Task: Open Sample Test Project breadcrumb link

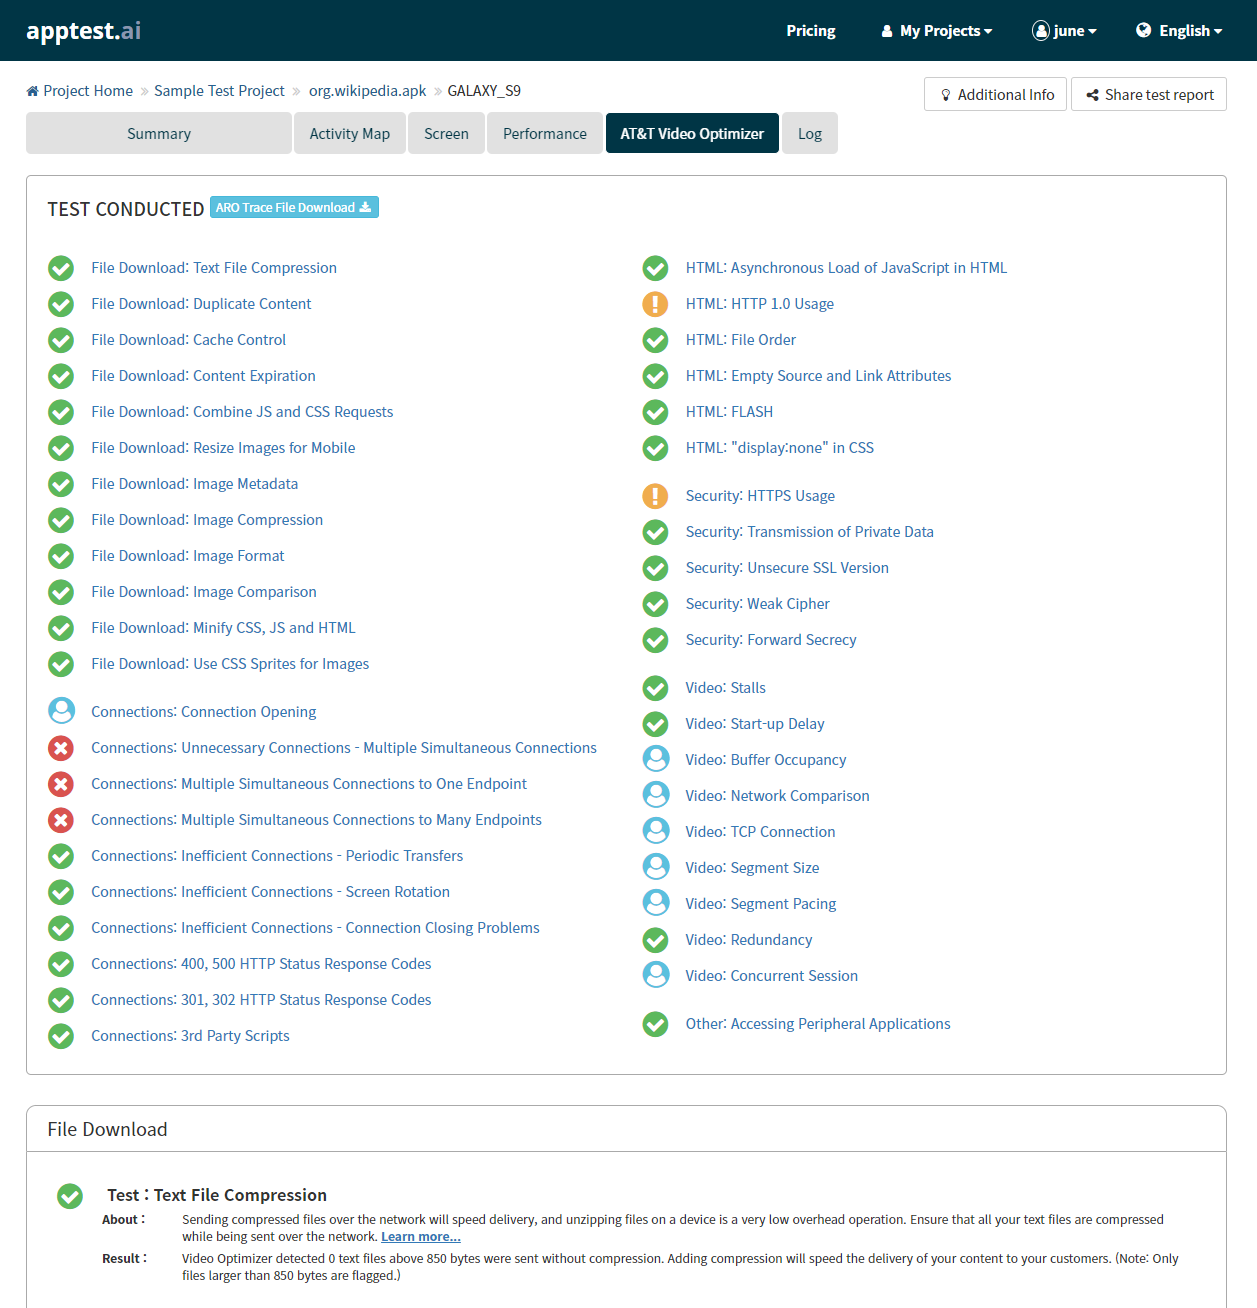Action: (219, 91)
